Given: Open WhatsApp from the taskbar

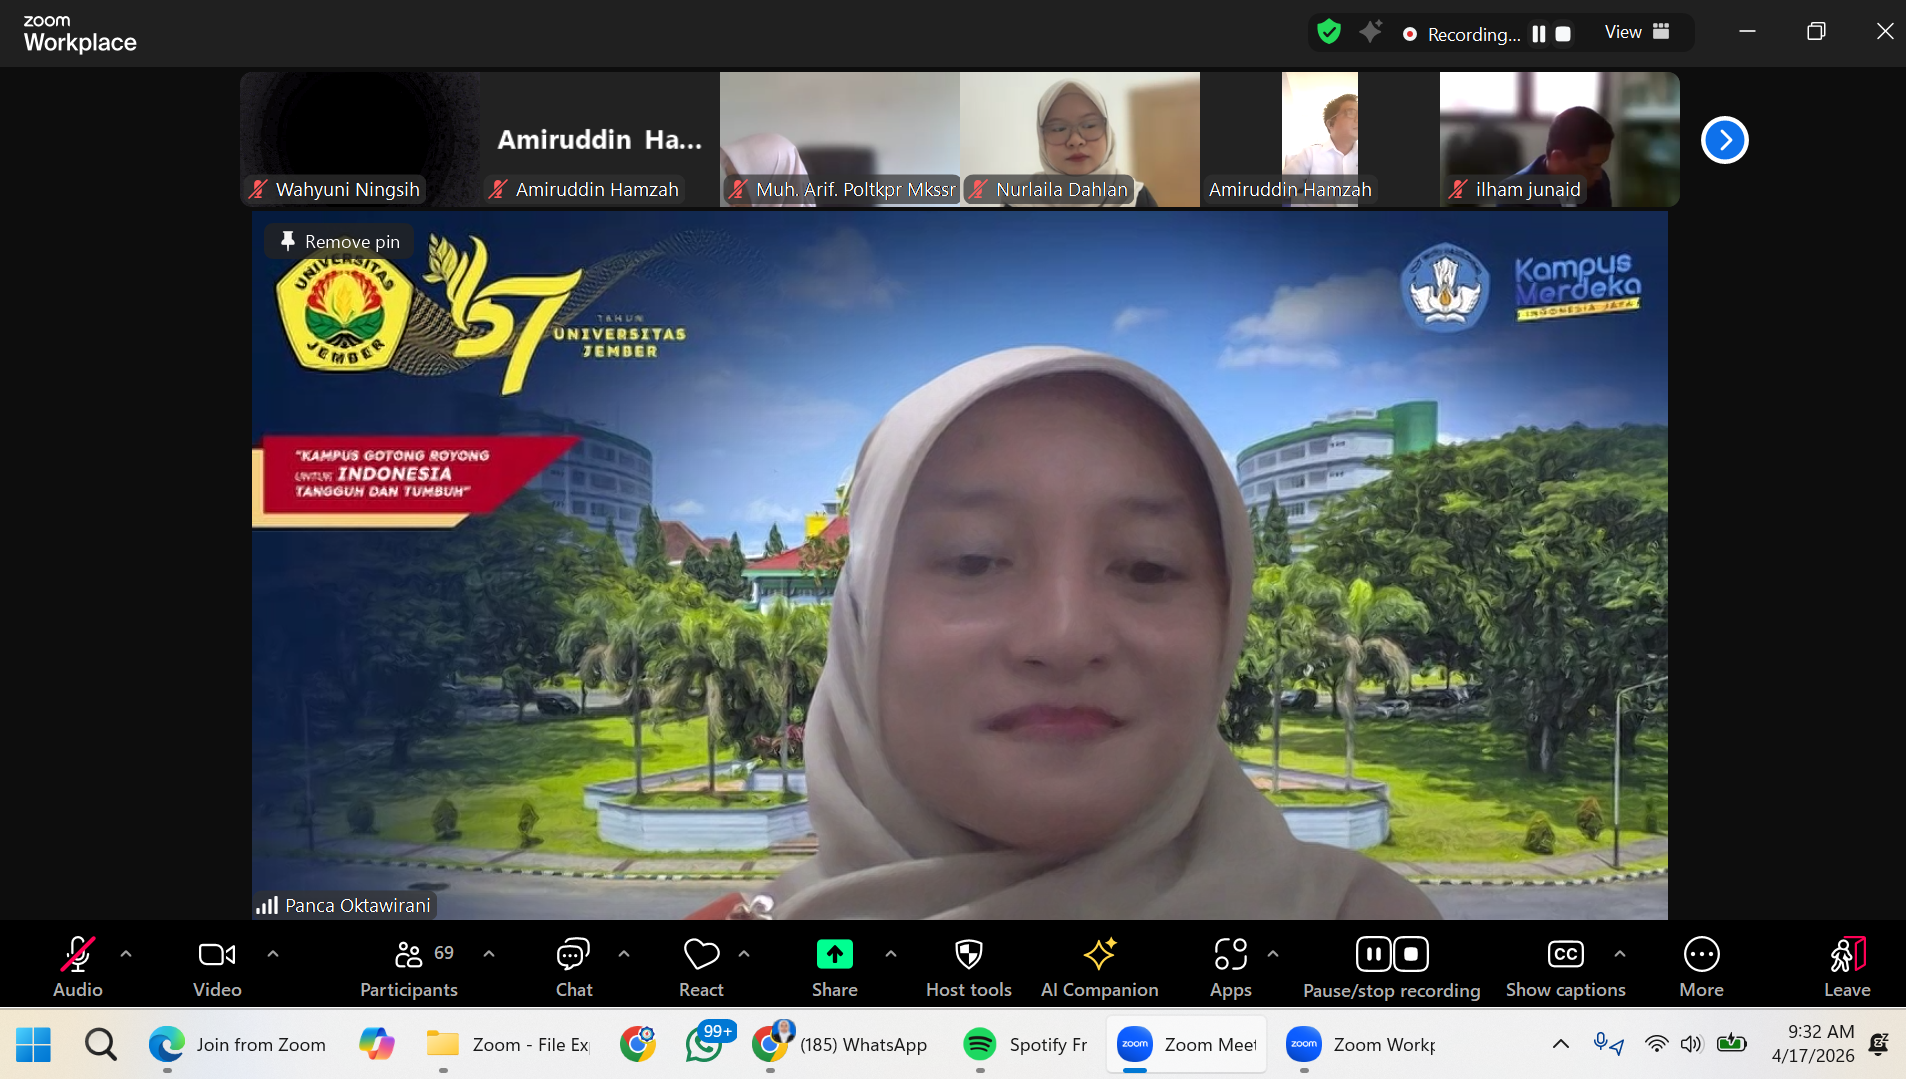Looking at the screenshot, I should [705, 1043].
